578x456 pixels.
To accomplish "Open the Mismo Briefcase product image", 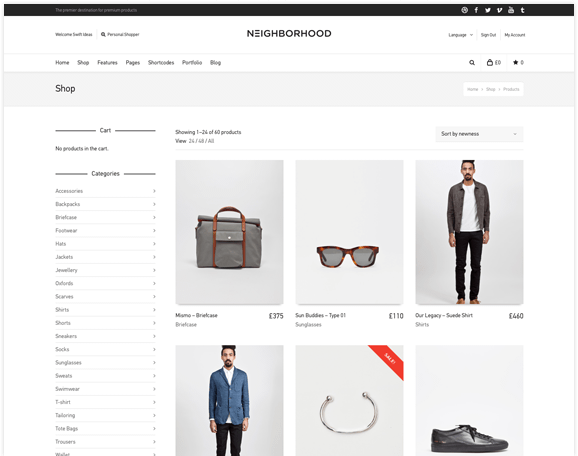I will point(229,232).
